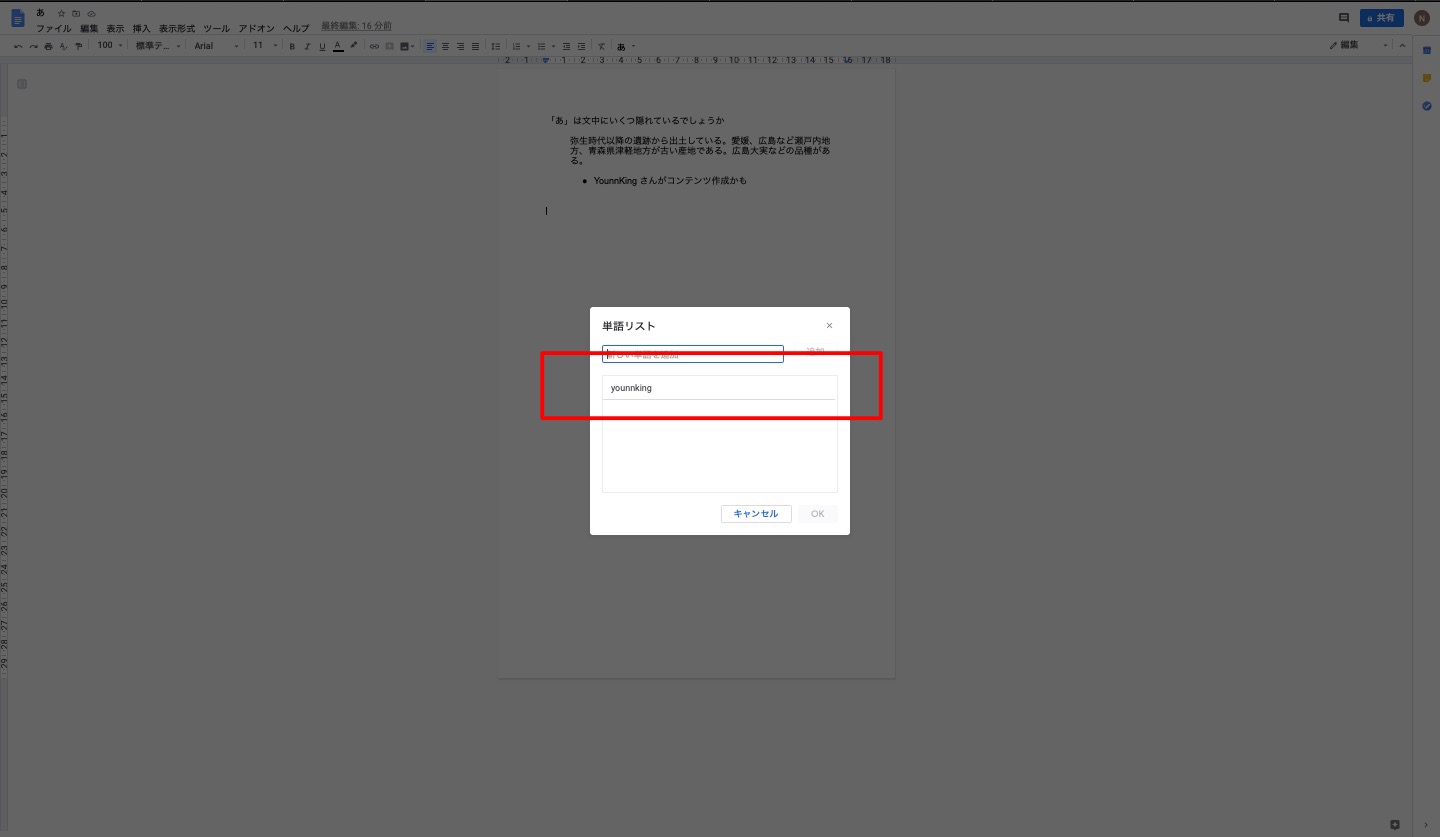Viewport: 1440px width, 837px height.
Task: Check the cloud save status icon
Action: [91, 14]
